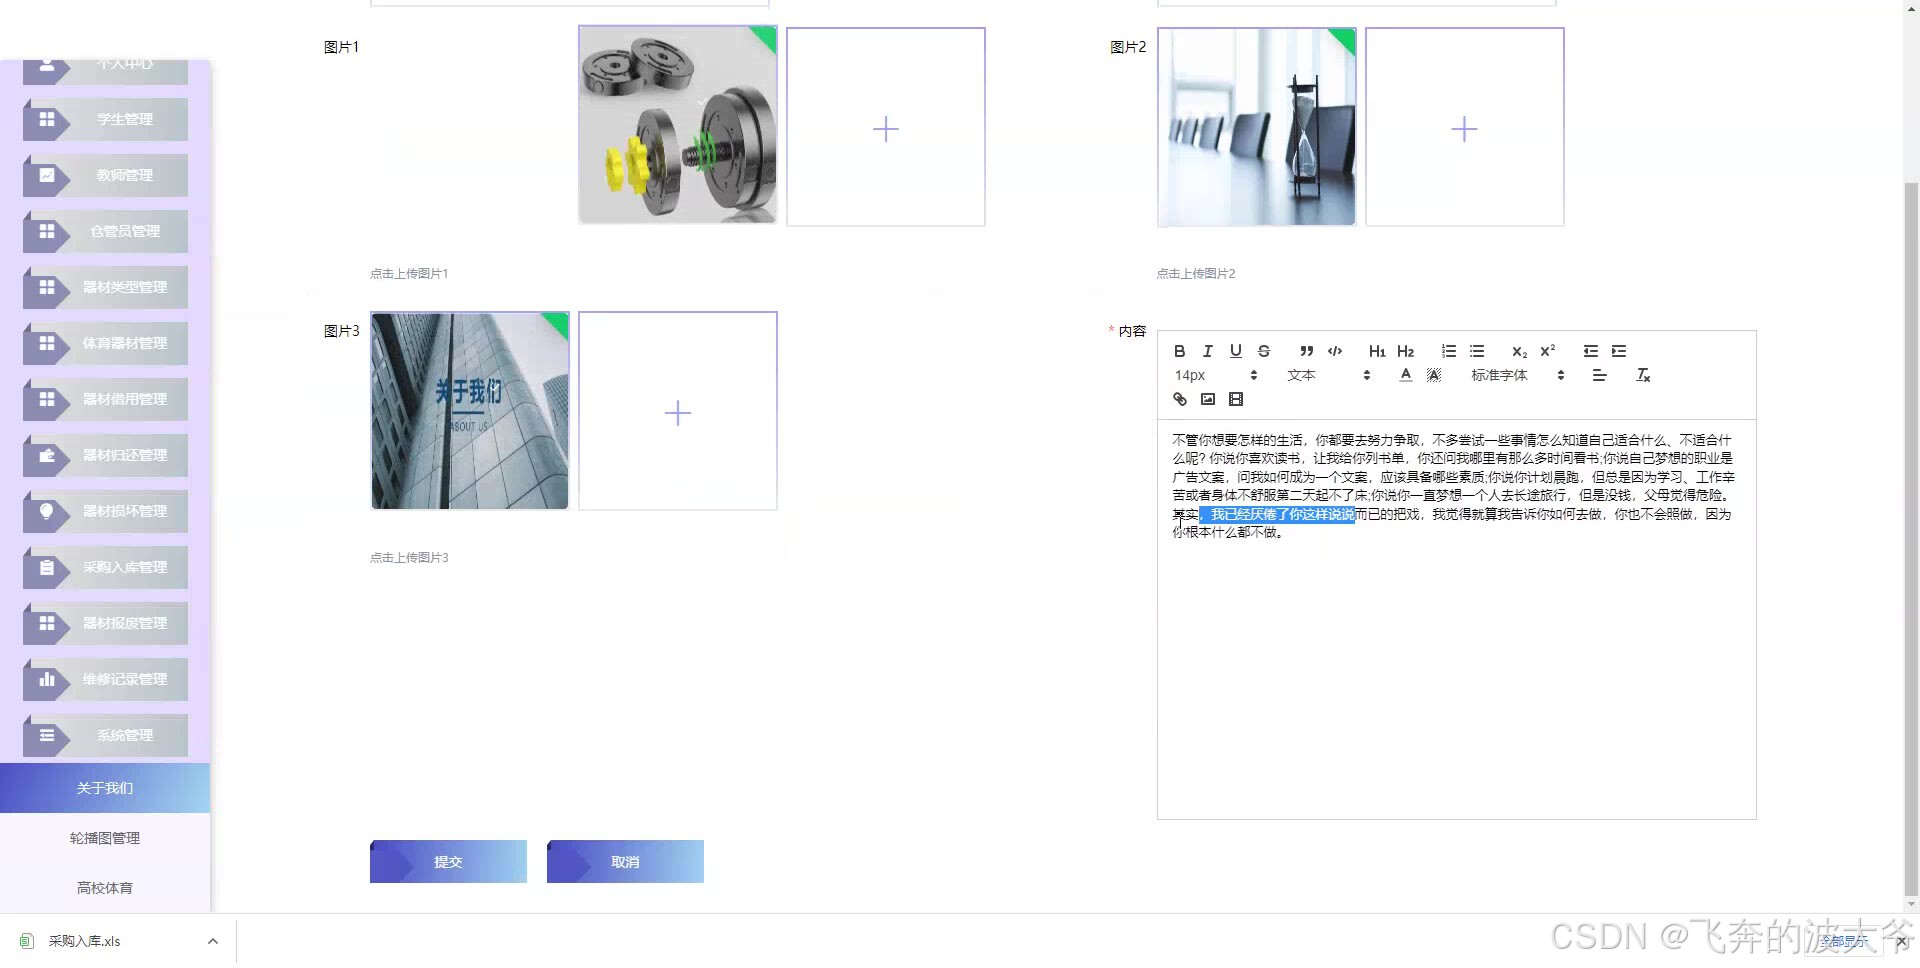Add another image to 图片3 upload box
This screenshot has width=1920, height=968.
coord(678,411)
